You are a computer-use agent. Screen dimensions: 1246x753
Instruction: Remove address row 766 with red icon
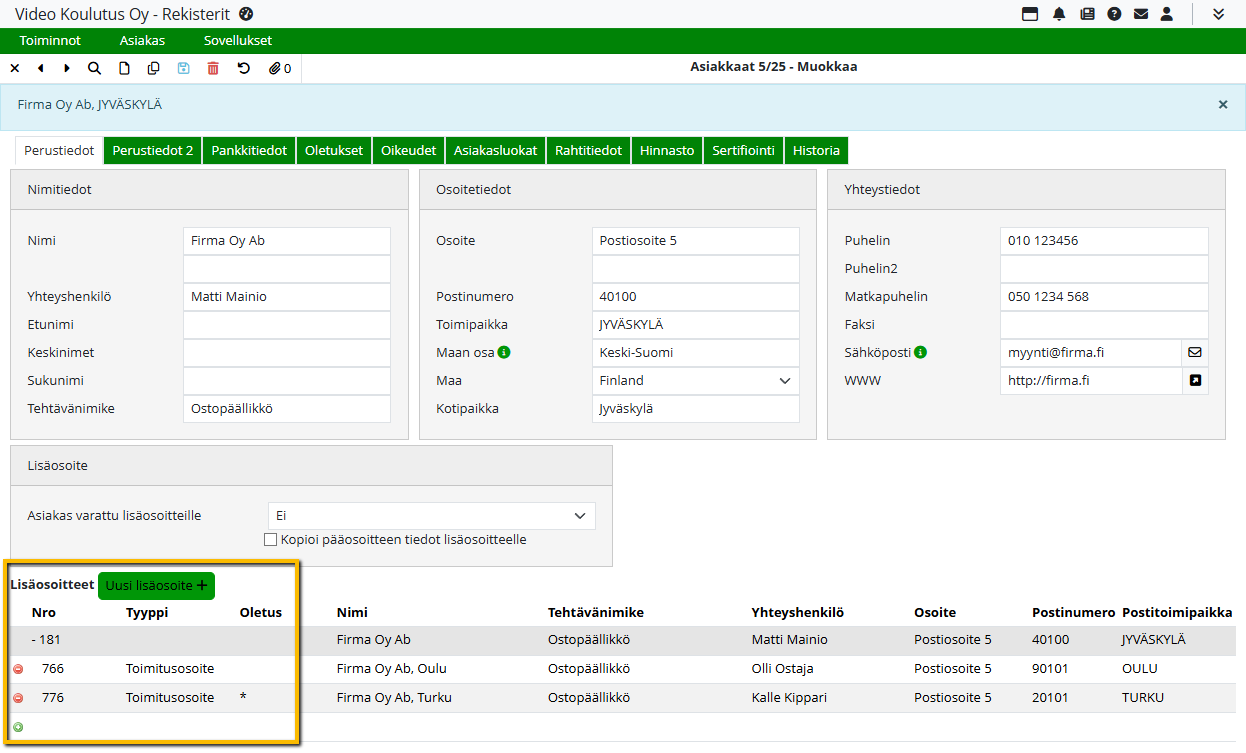tap(18, 669)
